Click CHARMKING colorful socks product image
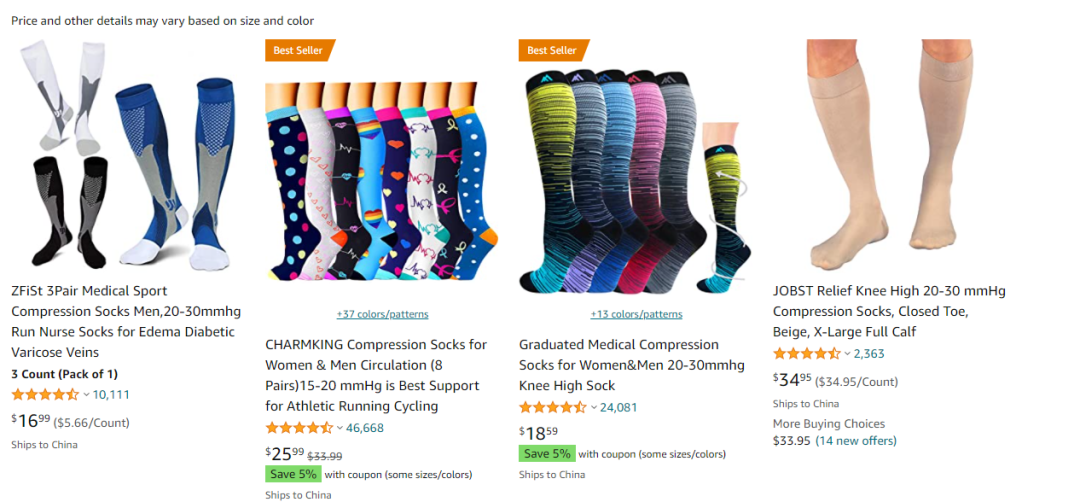The image size is (1080, 502). tap(383, 181)
